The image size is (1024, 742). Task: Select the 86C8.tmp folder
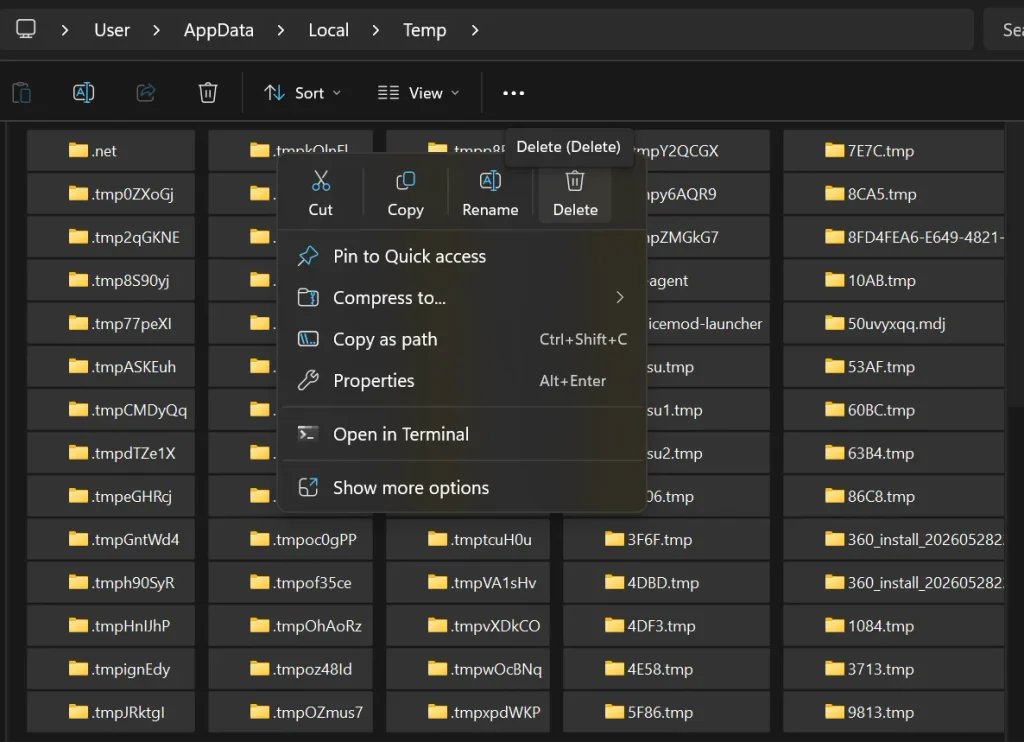(893, 496)
